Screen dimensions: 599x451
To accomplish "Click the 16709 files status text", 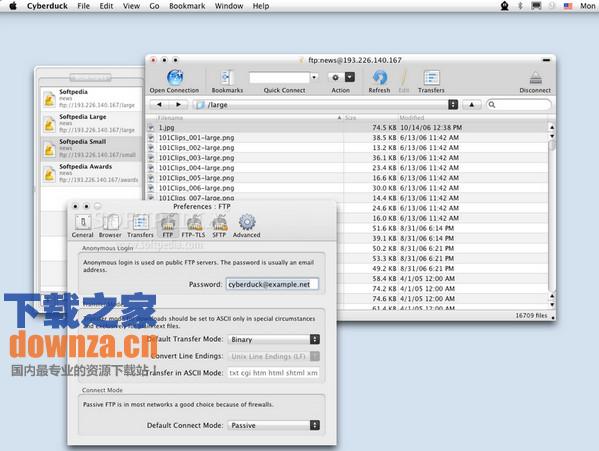I will [x=531, y=315].
